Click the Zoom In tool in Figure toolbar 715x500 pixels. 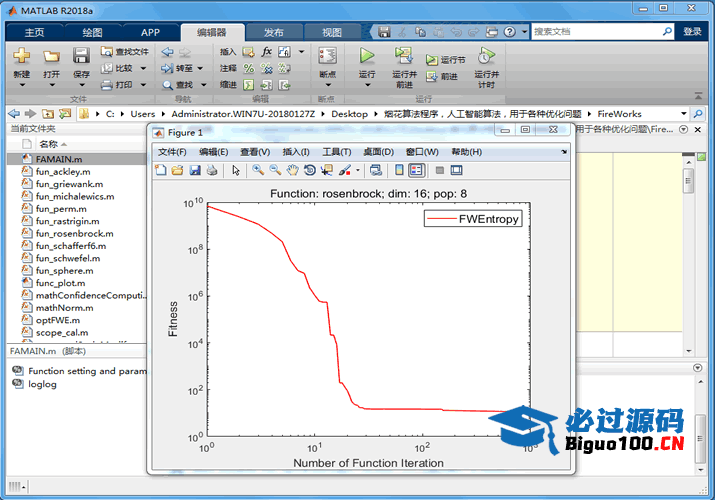click(x=258, y=170)
